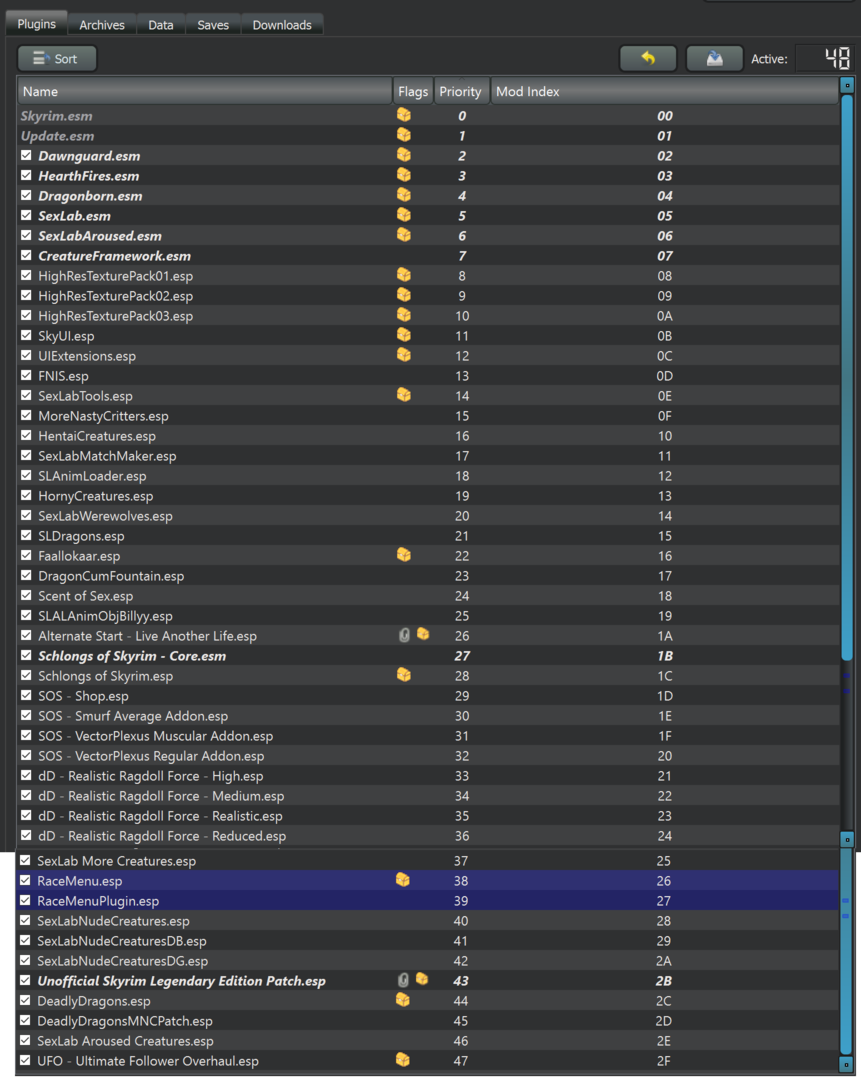Image resolution: width=861 pixels, height=1080 pixels.
Task: Click the paperclip flag for Unofficial Skyrim Legendary Patch
Action: (x=404, y=979)
